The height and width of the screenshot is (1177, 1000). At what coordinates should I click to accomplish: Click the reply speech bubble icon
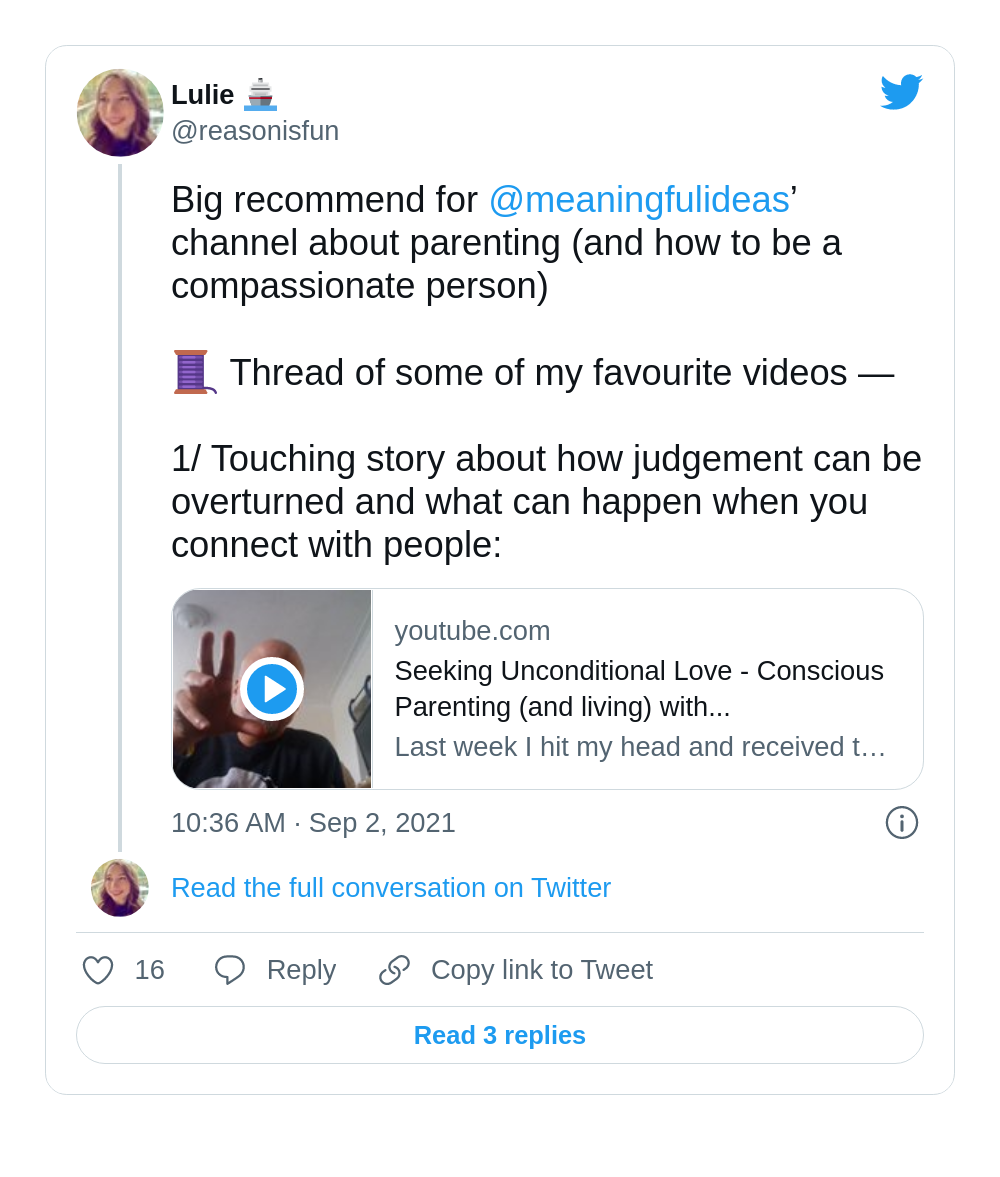230,970
